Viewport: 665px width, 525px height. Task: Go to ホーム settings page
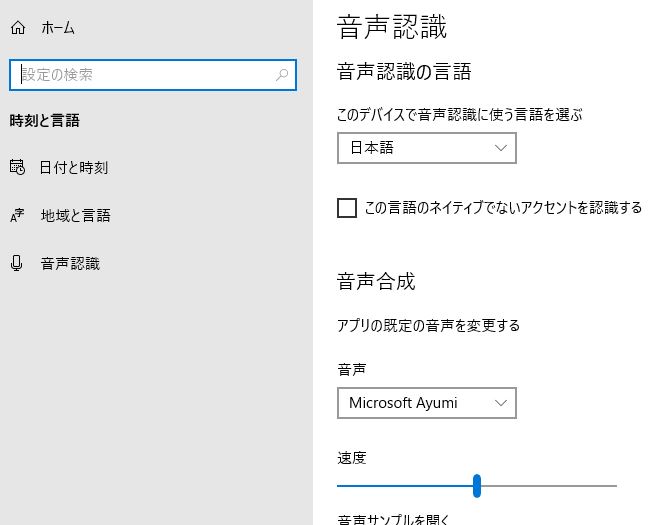tap(58, 28)
